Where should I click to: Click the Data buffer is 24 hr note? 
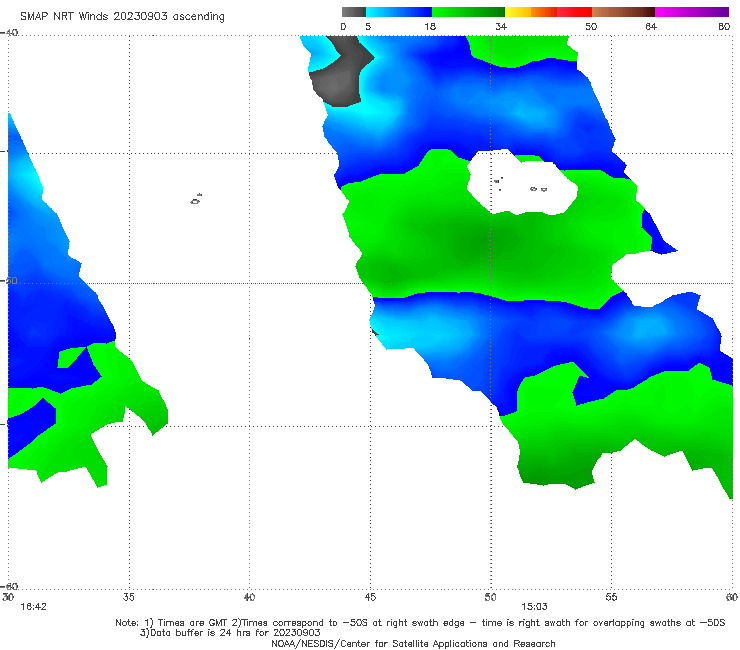click(x=230, y=633)
